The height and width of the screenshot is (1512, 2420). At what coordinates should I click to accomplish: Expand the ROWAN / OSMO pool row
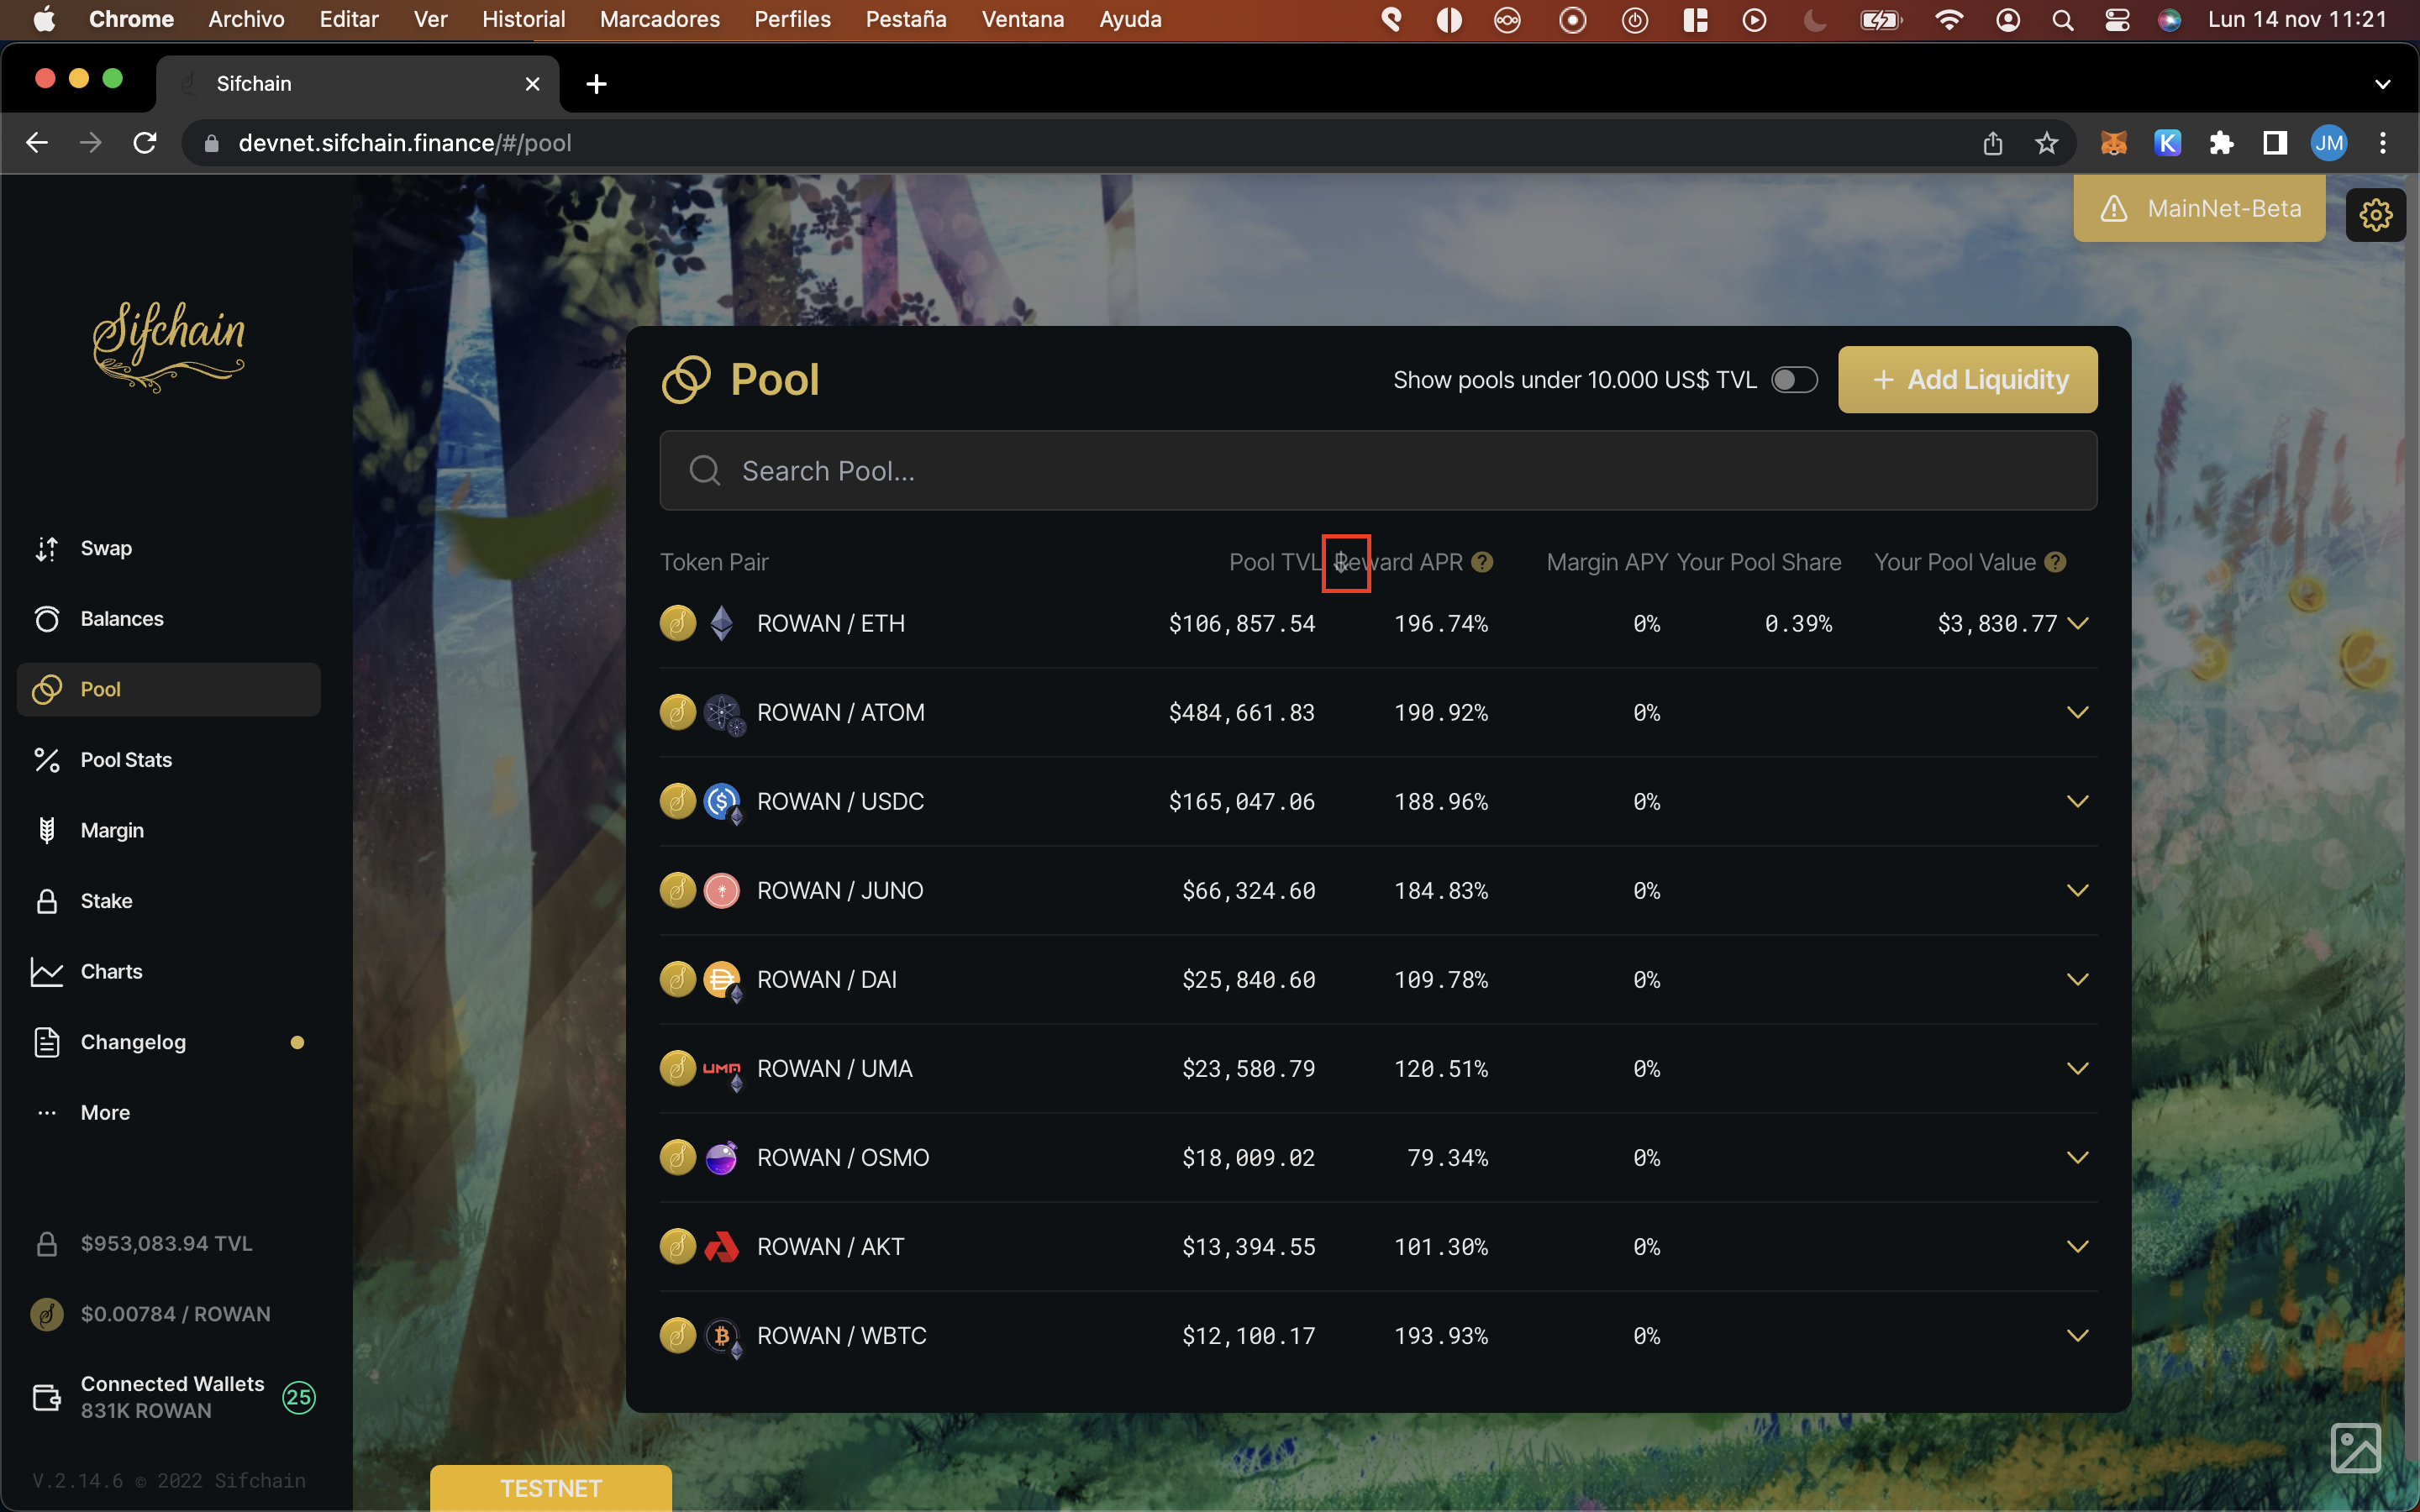coord(2077,1157)
